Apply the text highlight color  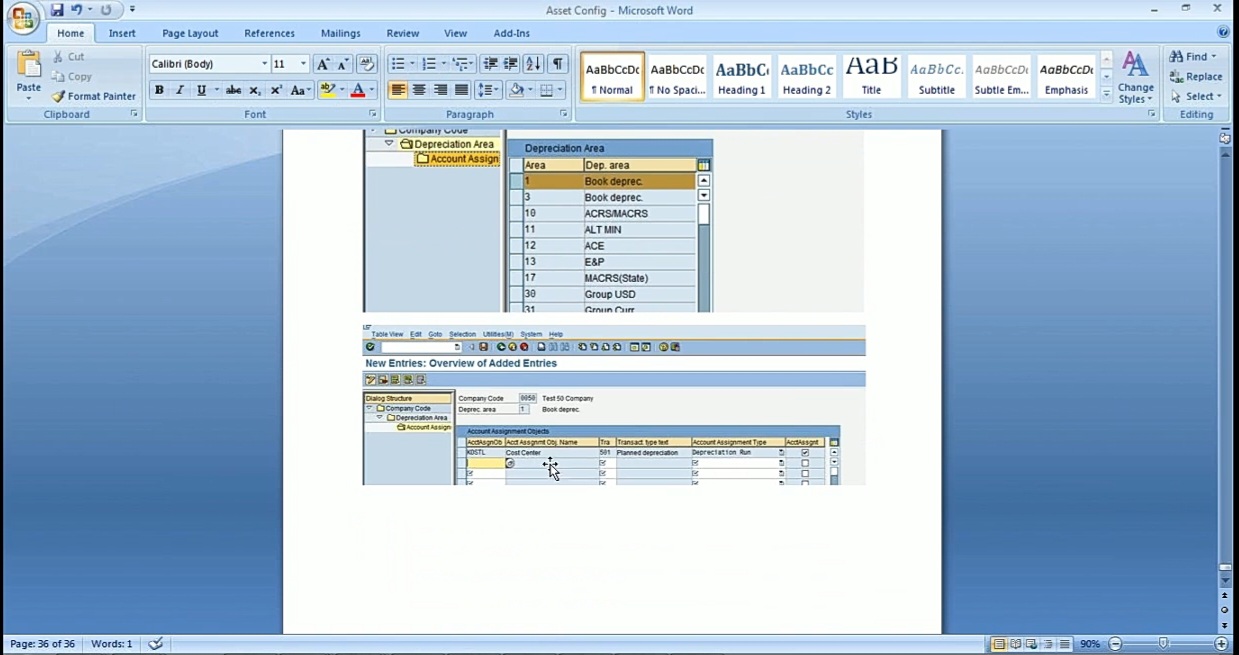[327, 90]
